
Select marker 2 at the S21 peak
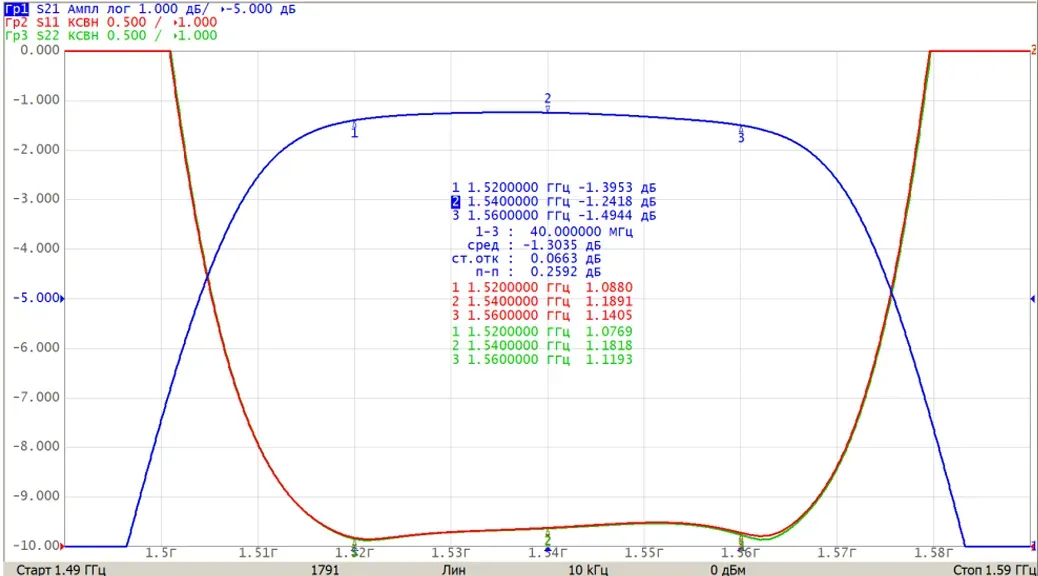point(547,101)
